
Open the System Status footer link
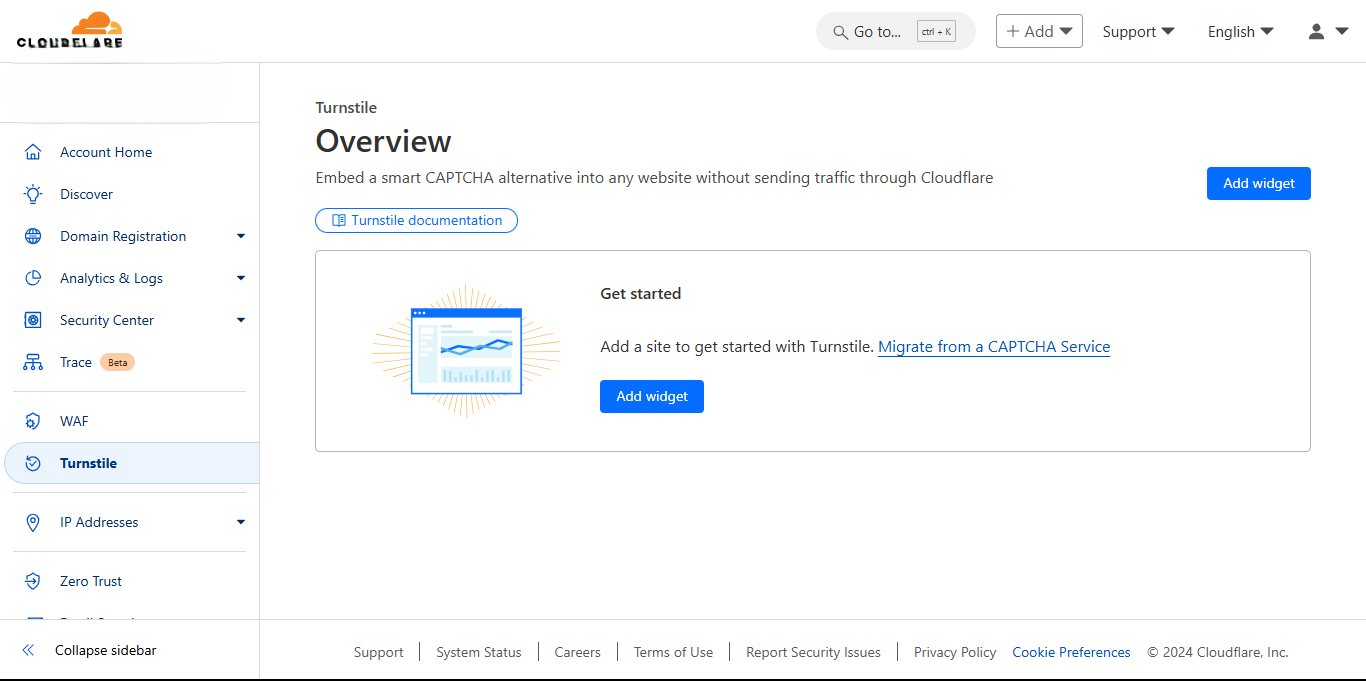pos(479,652)
